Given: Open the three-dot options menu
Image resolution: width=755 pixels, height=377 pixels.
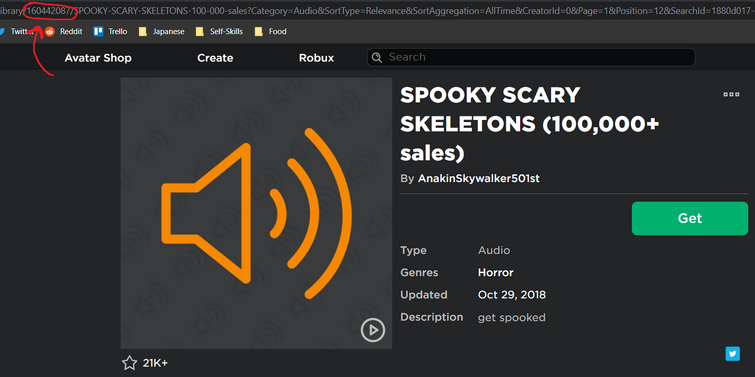Looking at the screenshot, I should click(731, 94).
